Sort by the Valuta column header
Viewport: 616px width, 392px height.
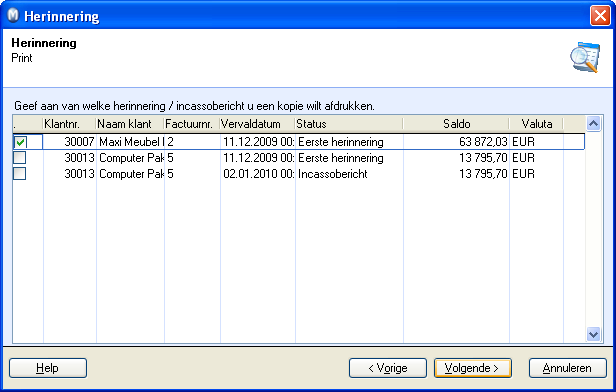tap(536, 124)
